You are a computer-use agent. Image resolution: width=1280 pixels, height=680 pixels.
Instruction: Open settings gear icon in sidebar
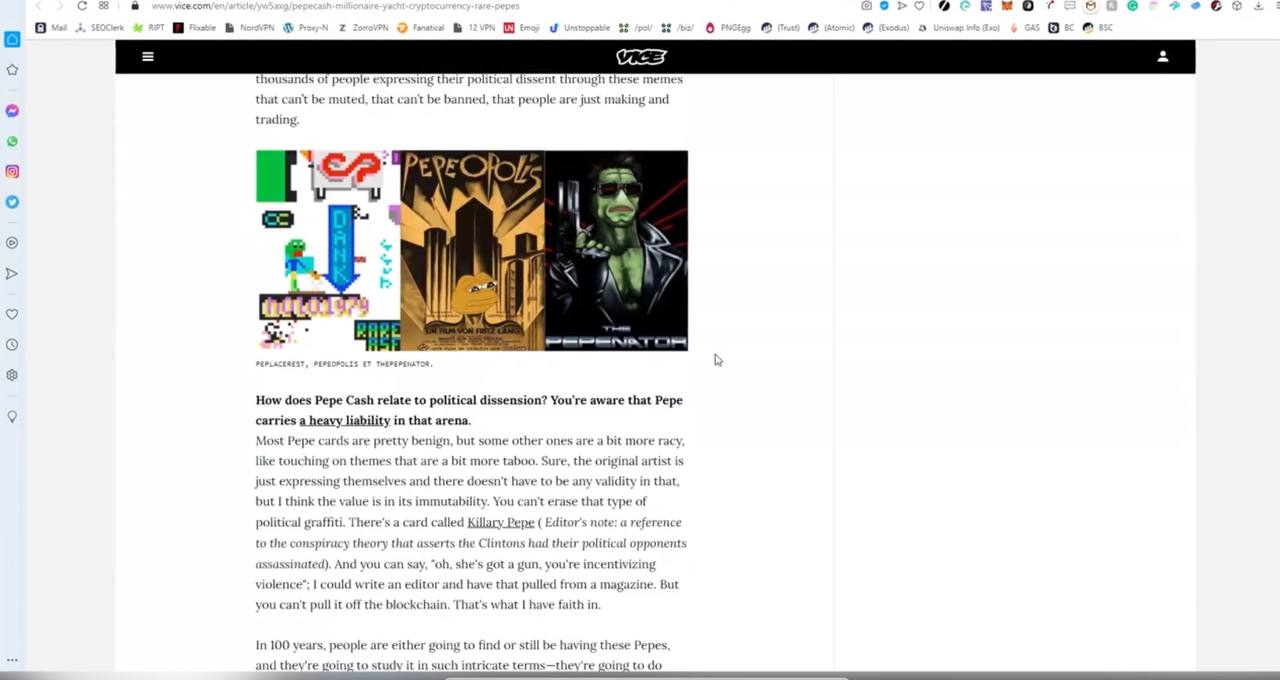(12, 375)
